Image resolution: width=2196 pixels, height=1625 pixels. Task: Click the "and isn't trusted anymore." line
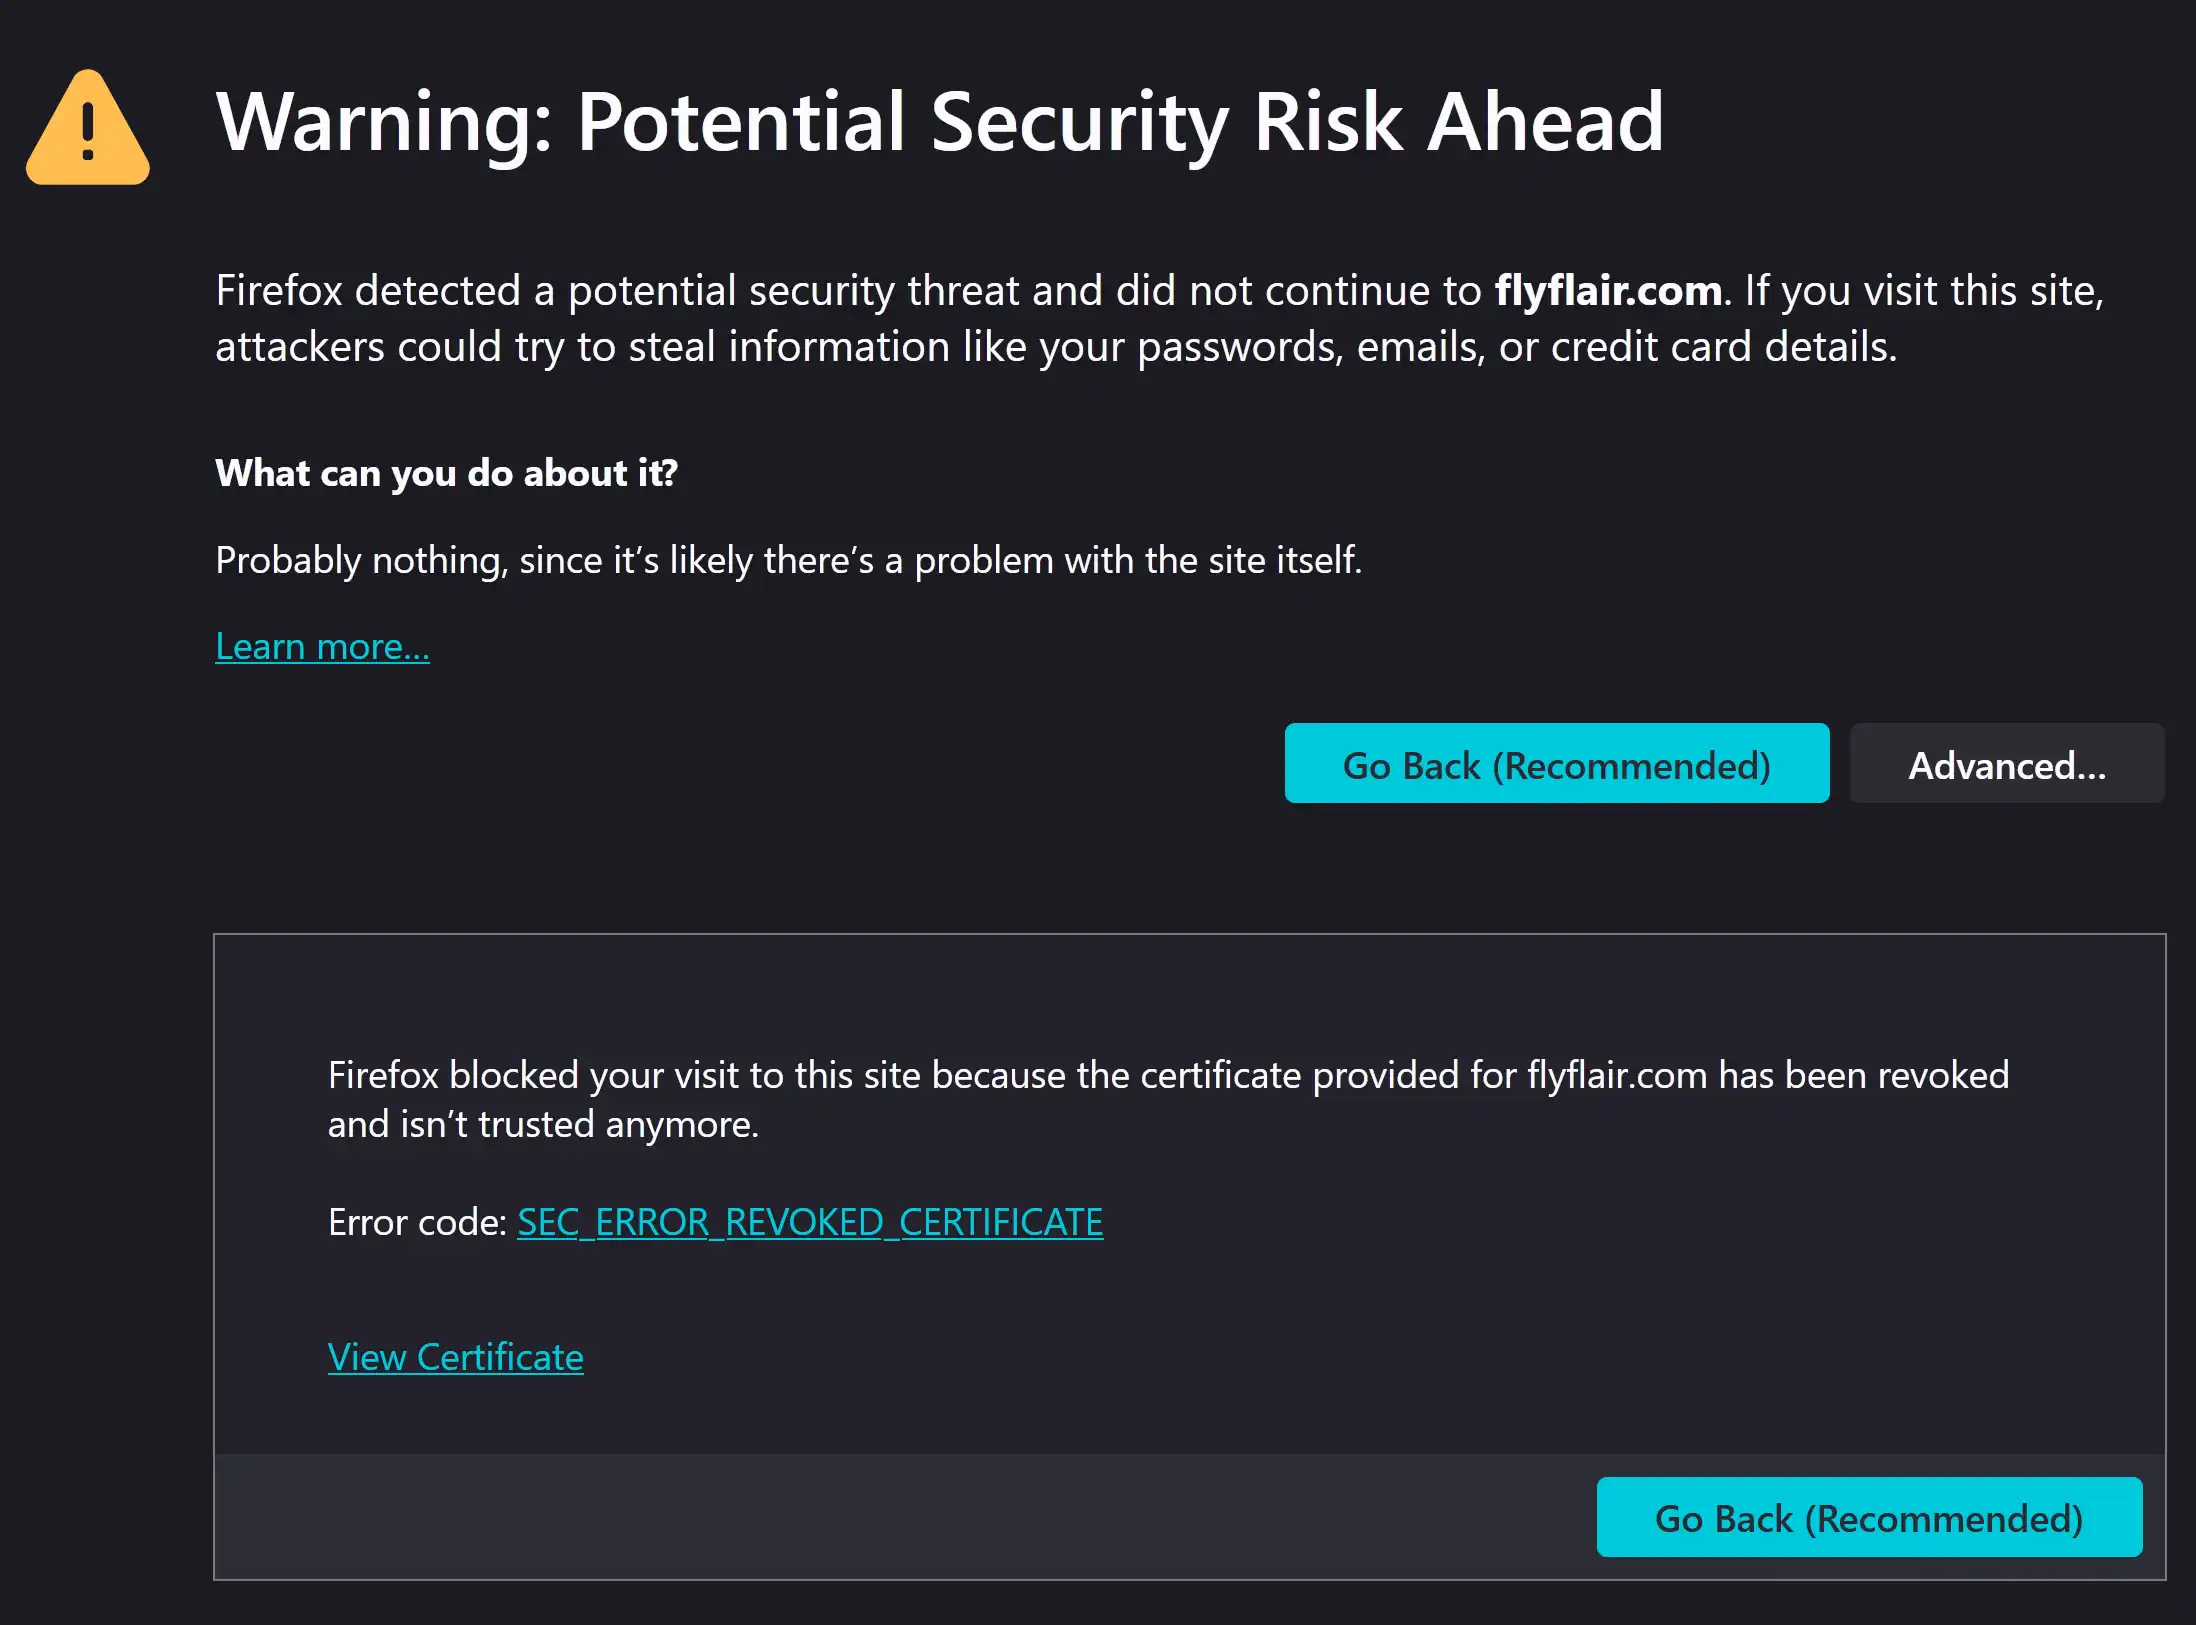pos(543,1125)
